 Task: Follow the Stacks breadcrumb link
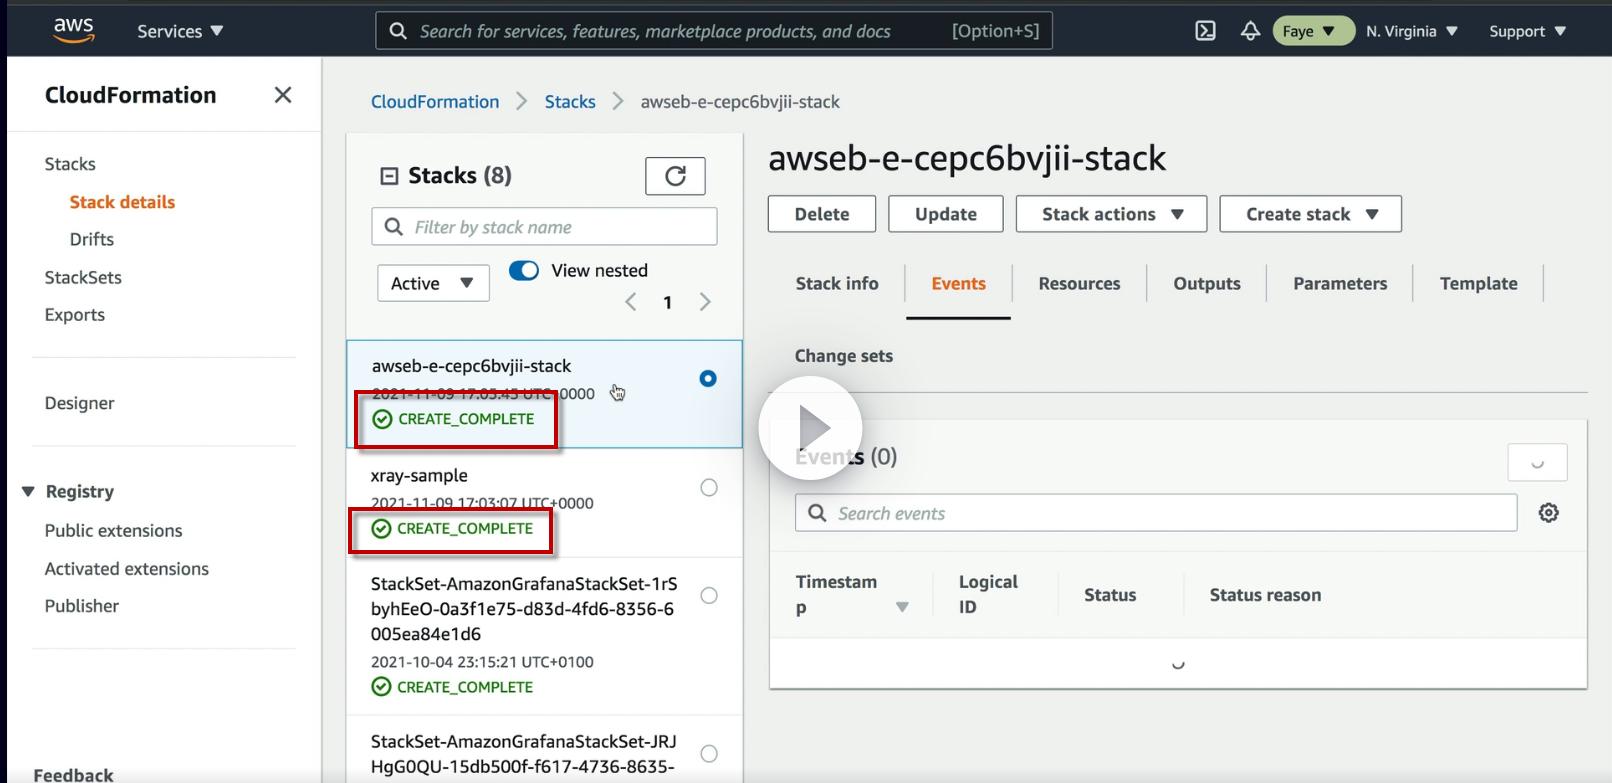coord(570,101)
